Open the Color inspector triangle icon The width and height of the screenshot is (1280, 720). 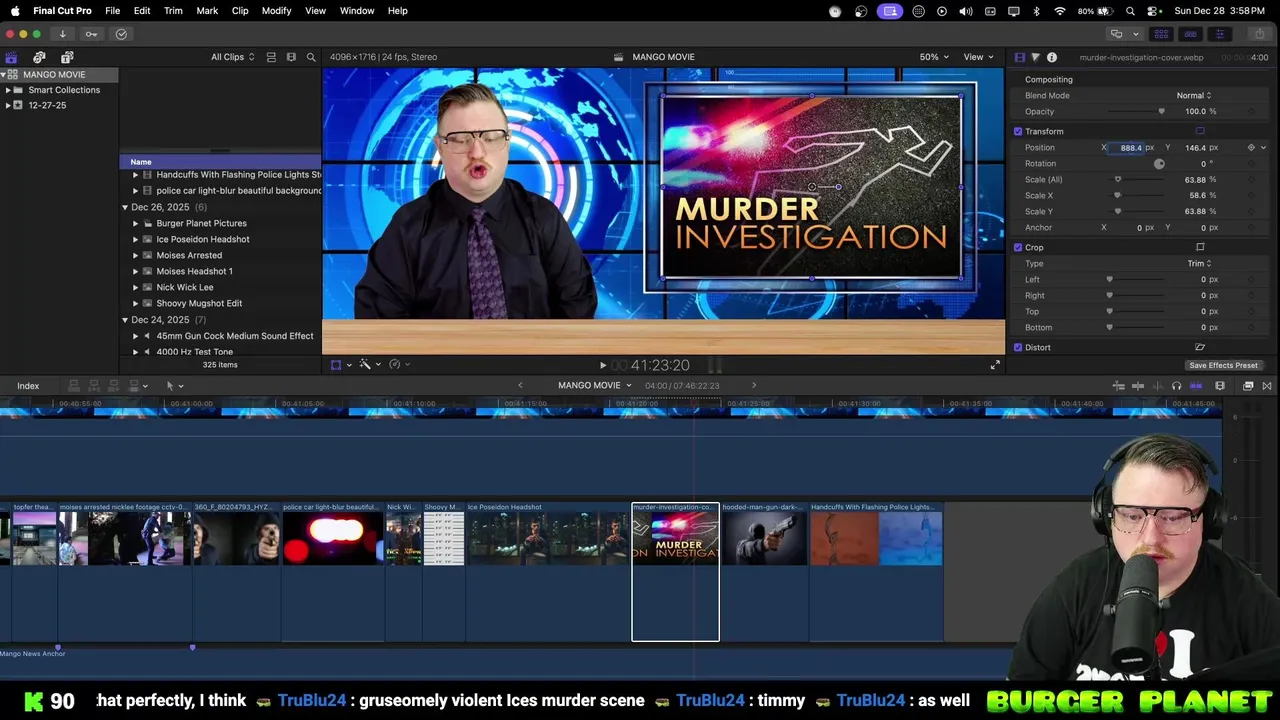point(1035,57)
